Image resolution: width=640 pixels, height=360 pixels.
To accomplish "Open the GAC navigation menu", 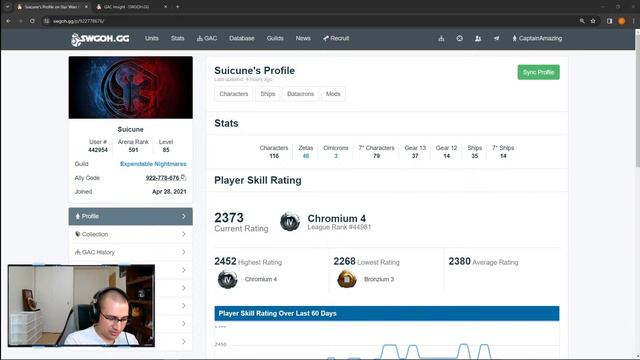I will [x=207, y=38].
